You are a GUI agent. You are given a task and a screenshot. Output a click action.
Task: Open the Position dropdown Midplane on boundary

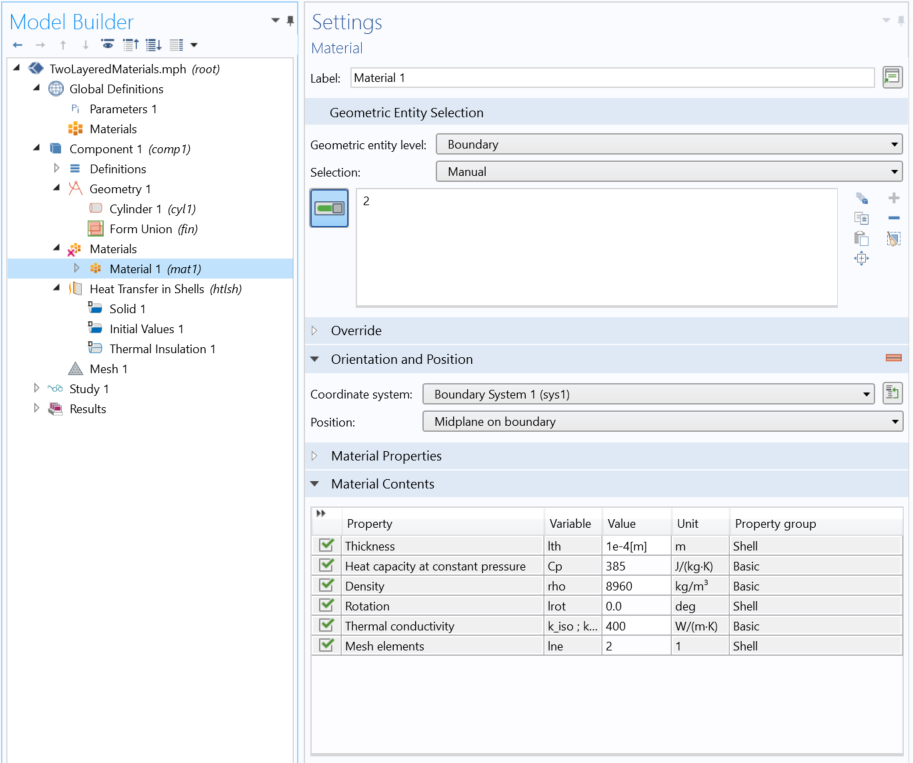663,422
